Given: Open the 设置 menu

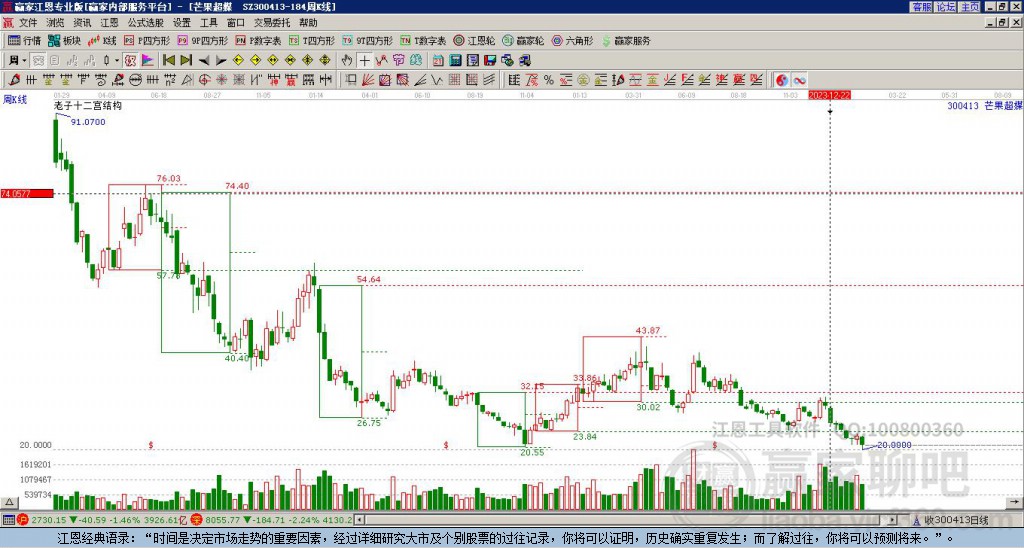Looking at the screenshot, I should (x=182, y=23).
